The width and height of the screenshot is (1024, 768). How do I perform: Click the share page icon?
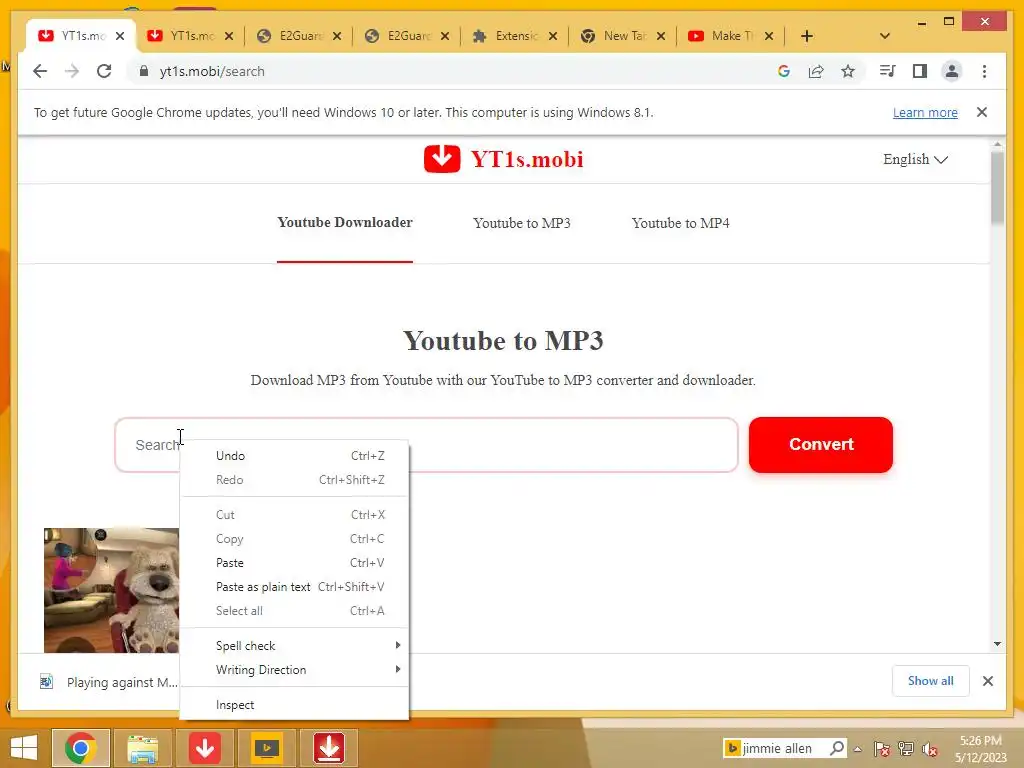(816, 71)
